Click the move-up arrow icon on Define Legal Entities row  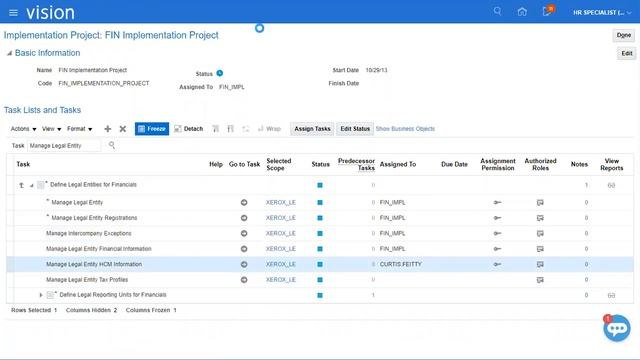(21, 185)
